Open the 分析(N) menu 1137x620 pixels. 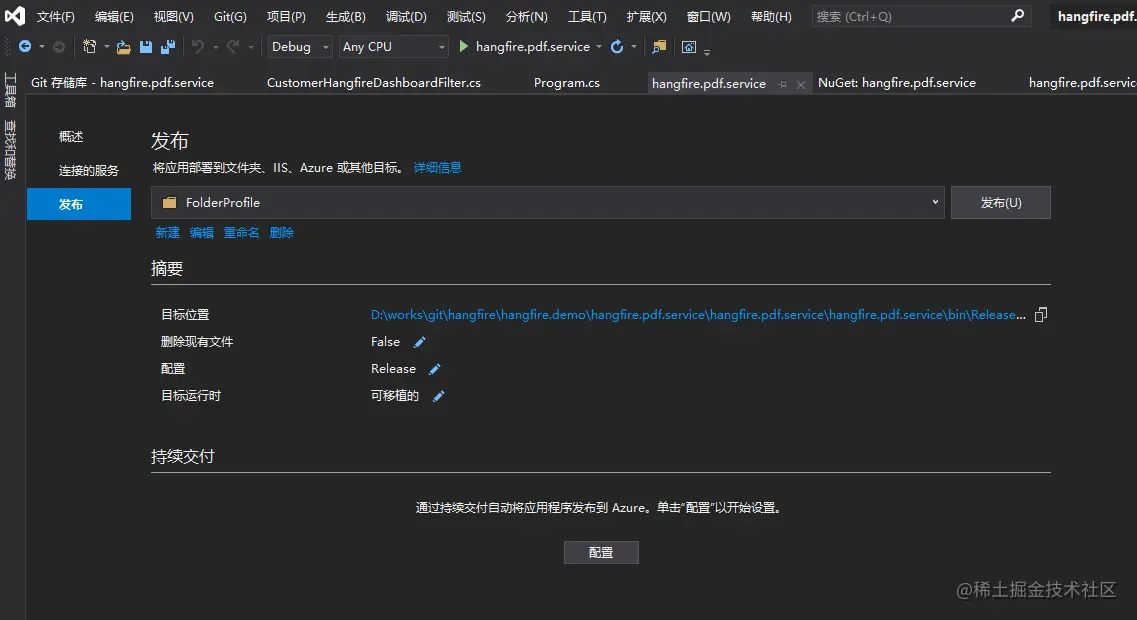[526, 16]
